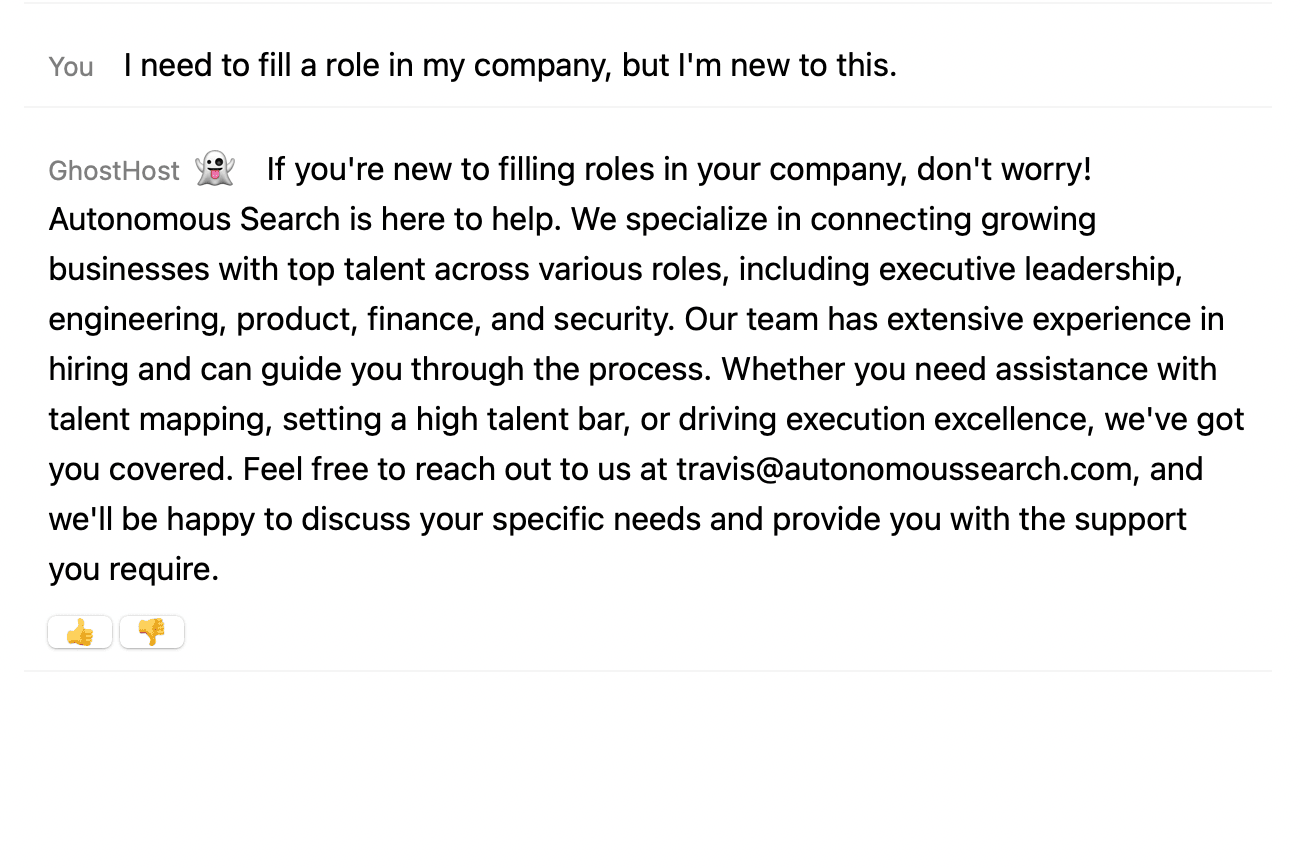Click the GhostHost sender name
This screenshot has height=868, width=1300.
click(114, 171)
